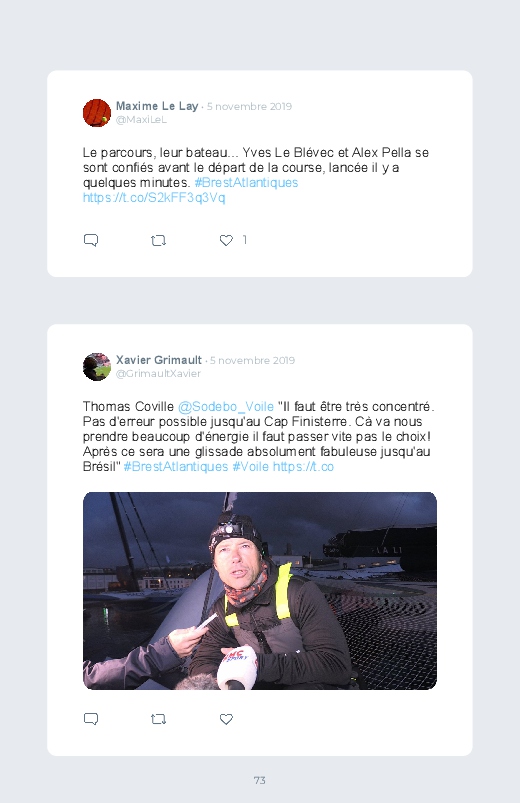The image size is (520, 803).
Task: Click the reply icon on Maxime Le Lay's tweet
Action: (91, 240)
